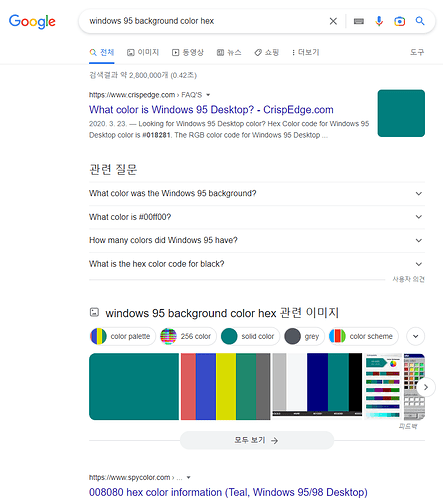Image resolution: width=443 pixels, height=500 pixels.
Task: Click into the search text field
Action: (207, 21)
